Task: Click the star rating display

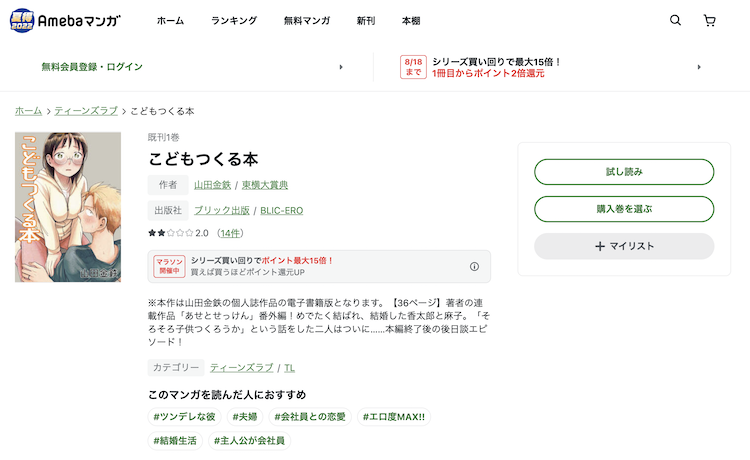Action: coord(171,233)
